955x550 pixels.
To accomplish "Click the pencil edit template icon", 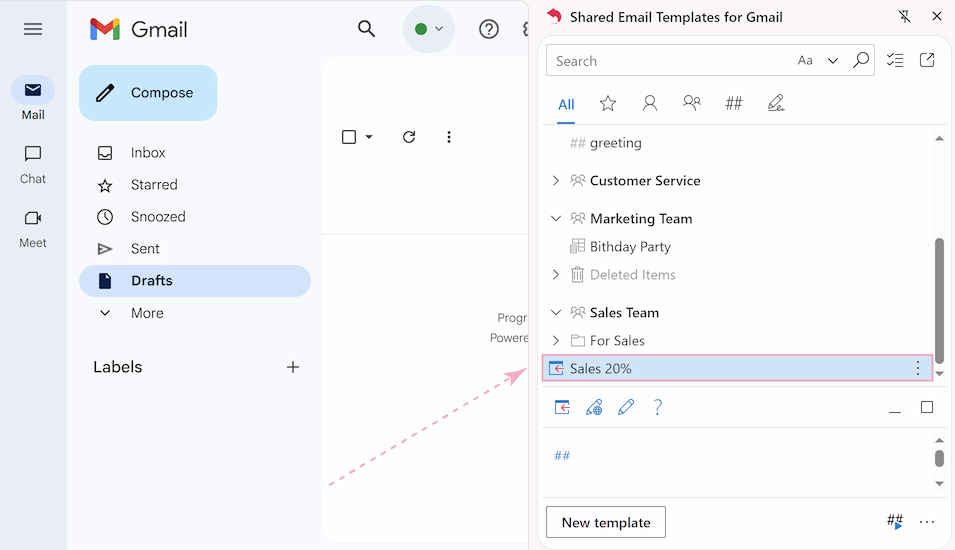I will [x=626, y=407].
